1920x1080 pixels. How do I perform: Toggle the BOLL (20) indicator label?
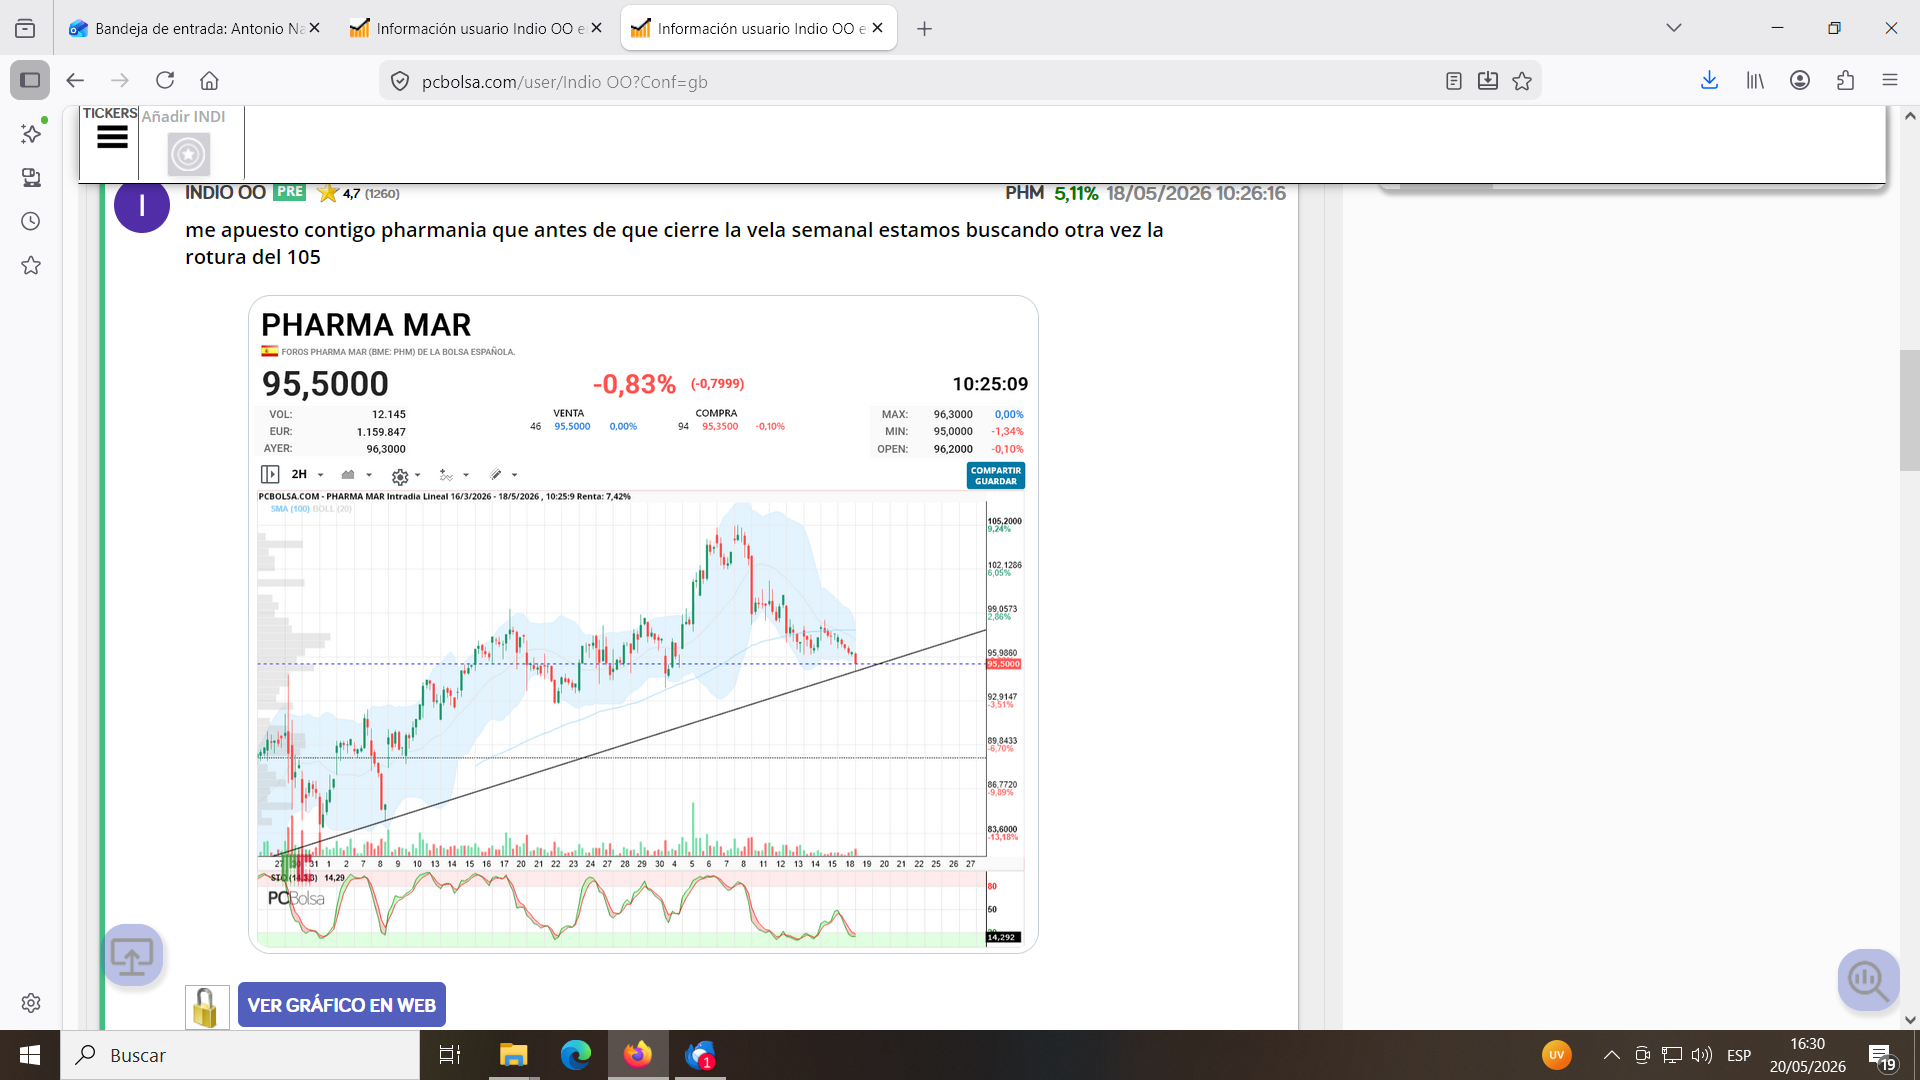[x=332, y=509]
